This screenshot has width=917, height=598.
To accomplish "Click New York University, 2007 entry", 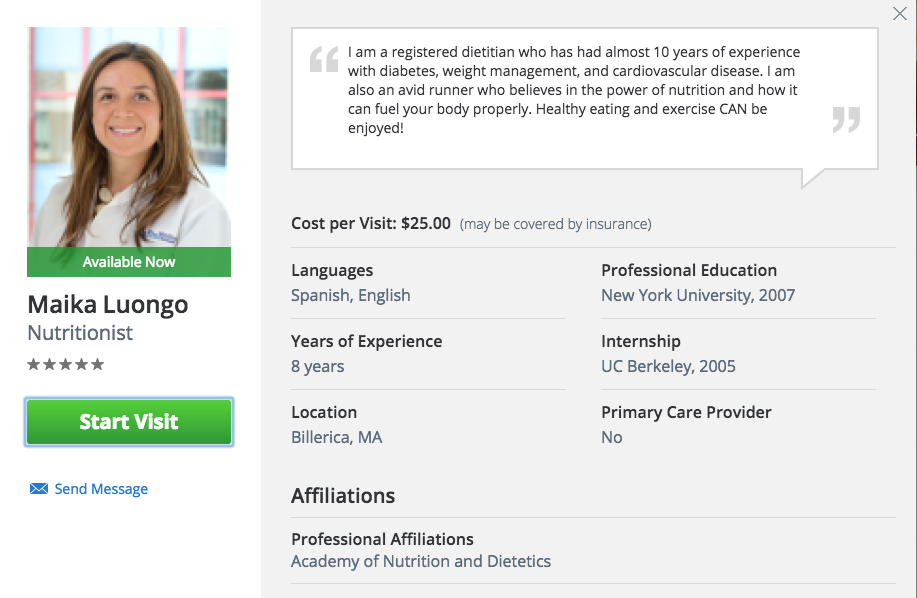I will tap(698, 295).
